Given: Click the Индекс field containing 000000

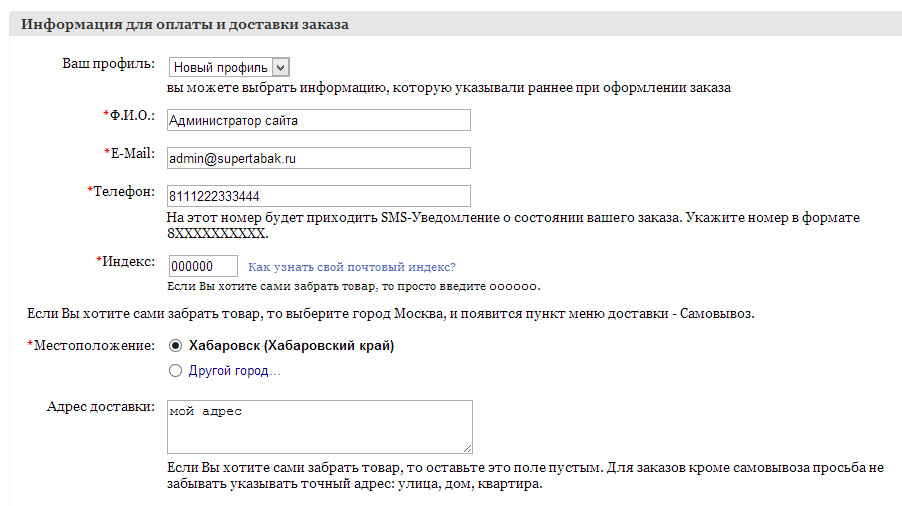Looking at the screenshot, I should click(203, 266).
